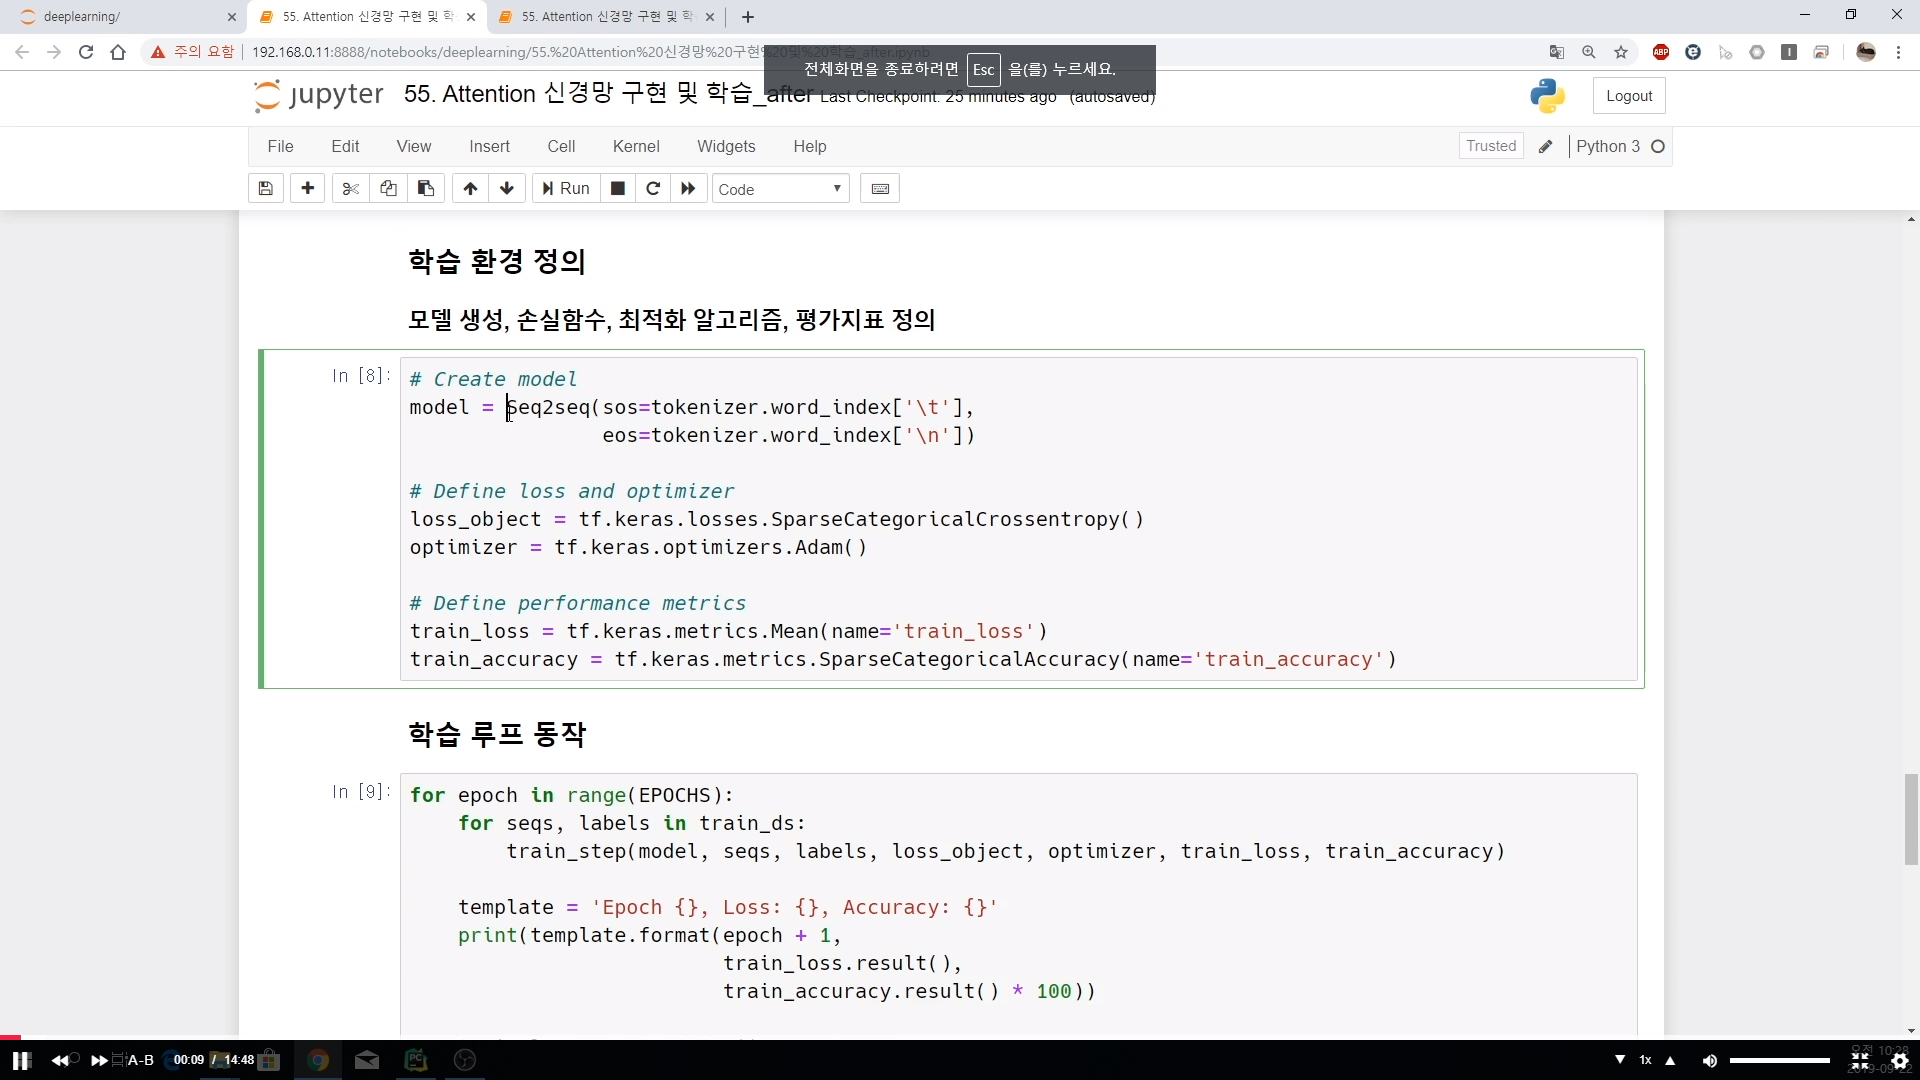Viewport: 1920px width, 1080px height.
Task: Pause the video playback
Action: tap(22, 1060)
